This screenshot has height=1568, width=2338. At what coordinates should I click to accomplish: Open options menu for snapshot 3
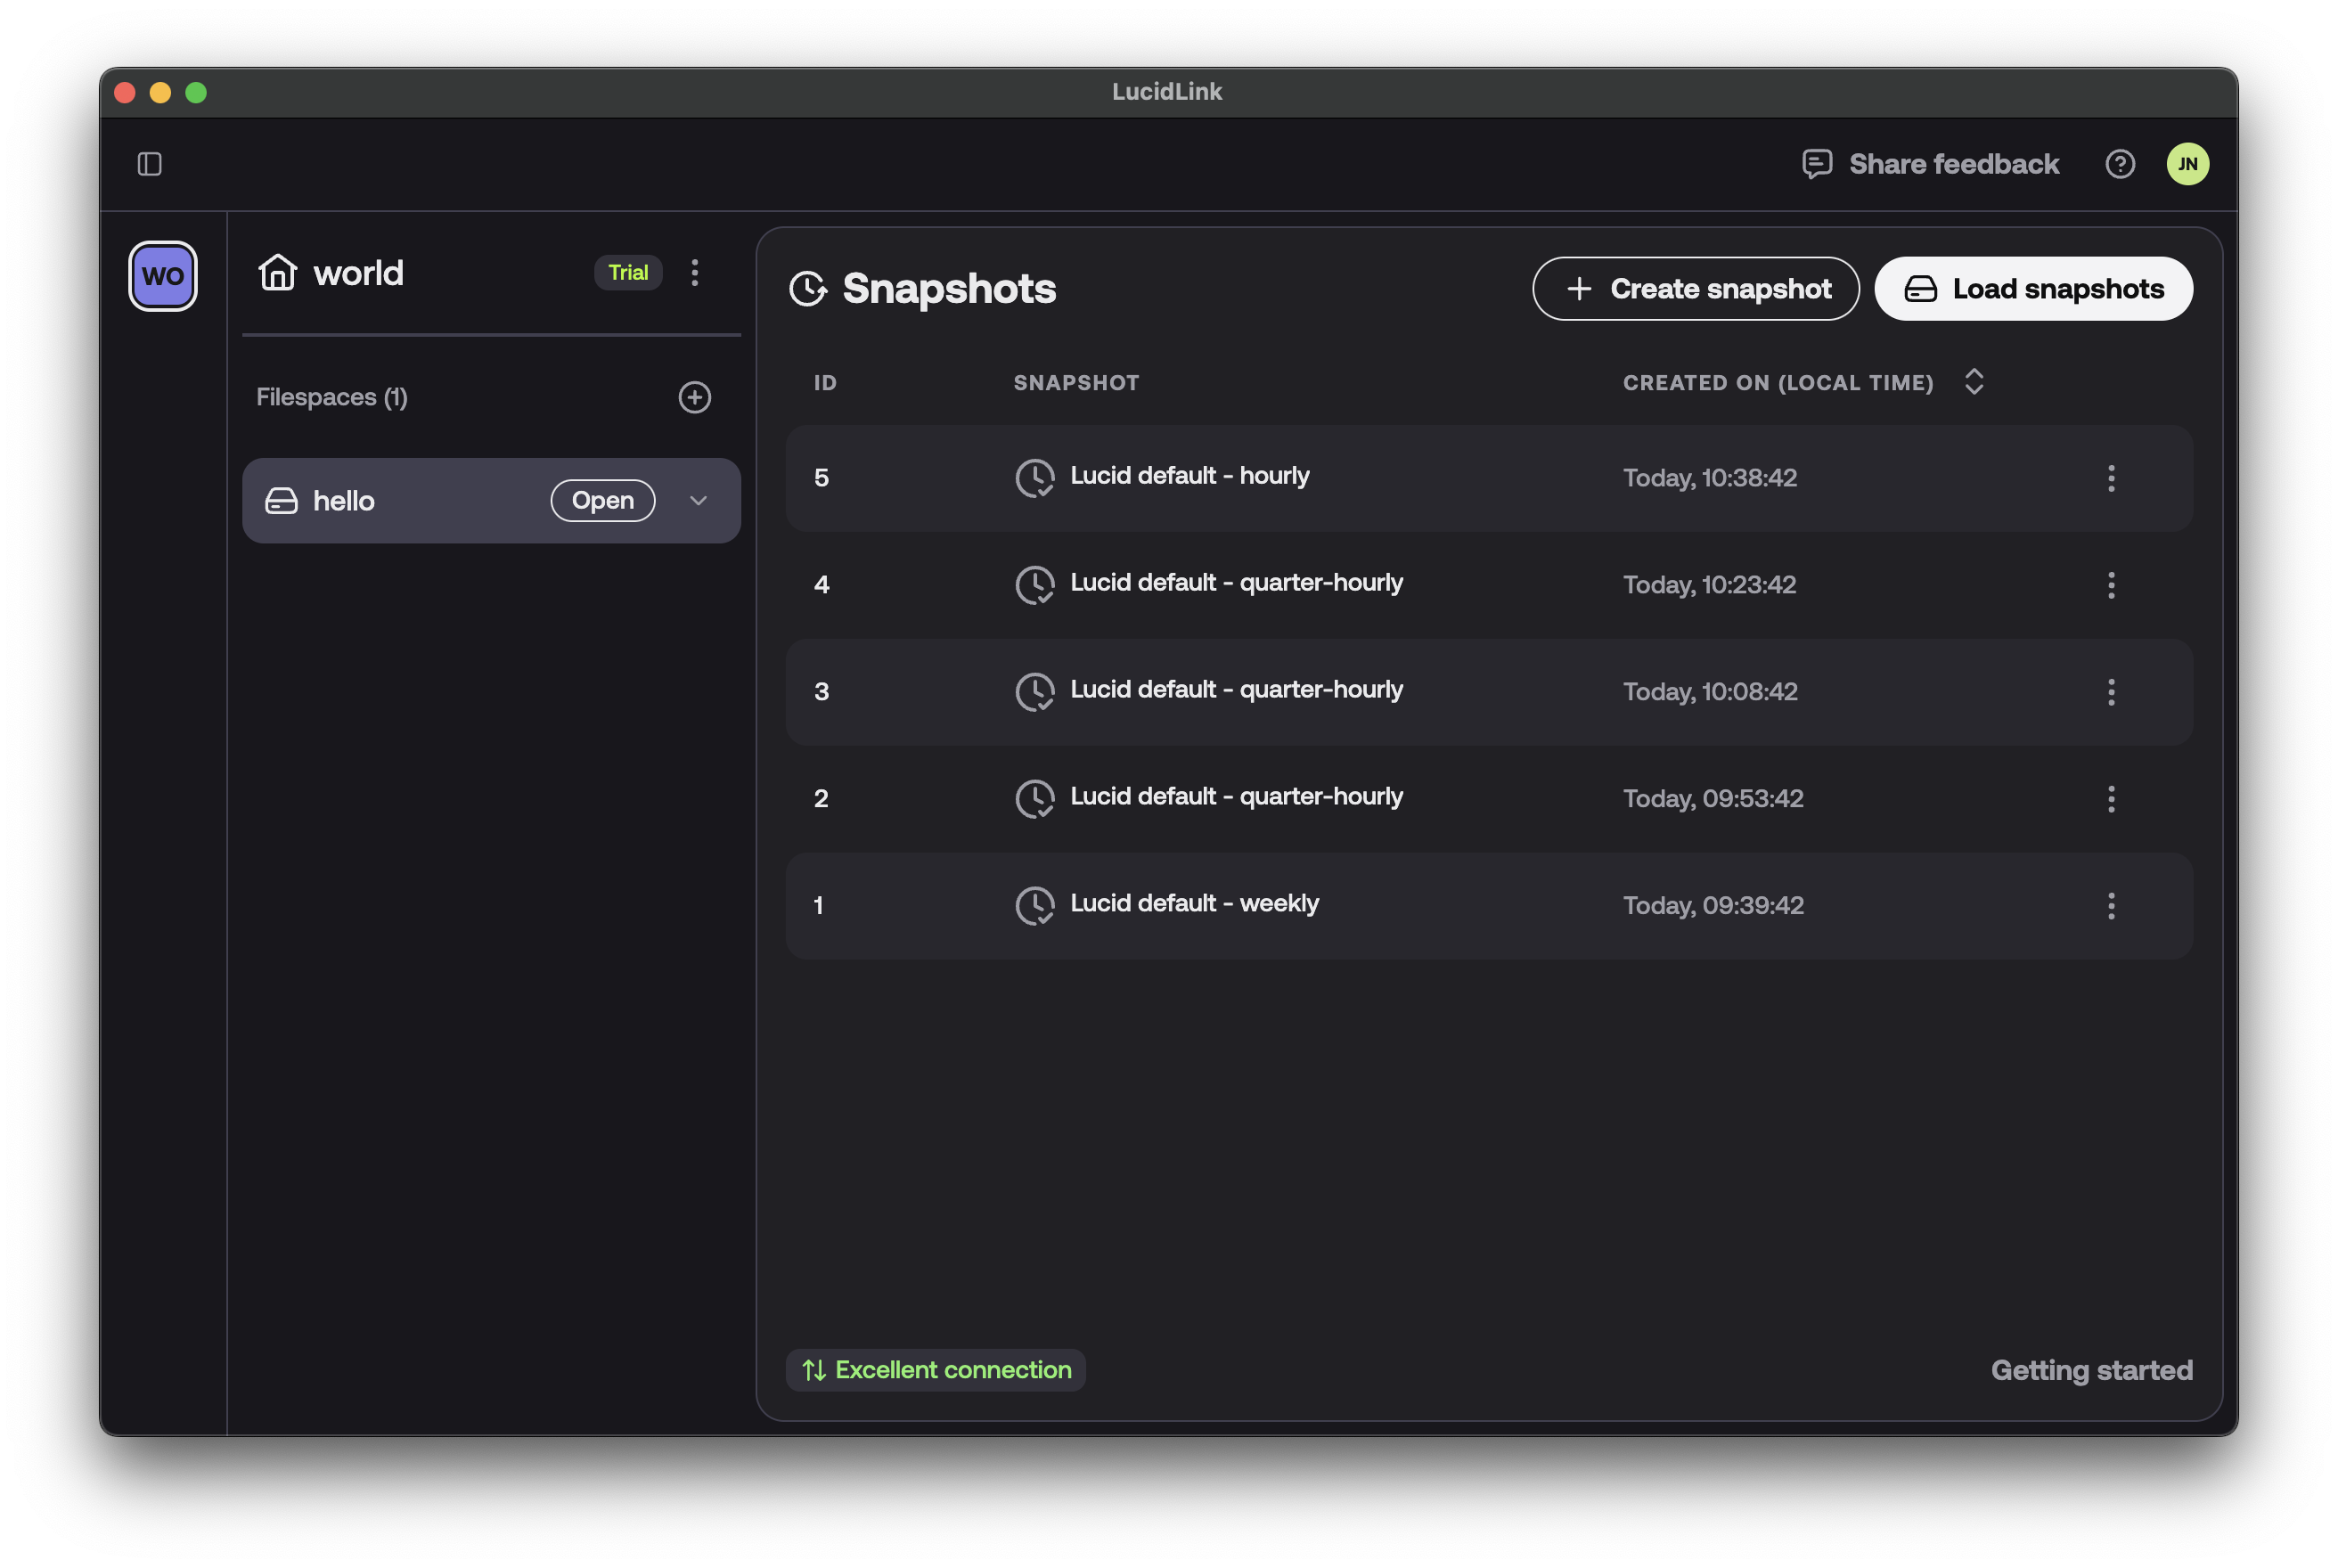point(2111,692)
